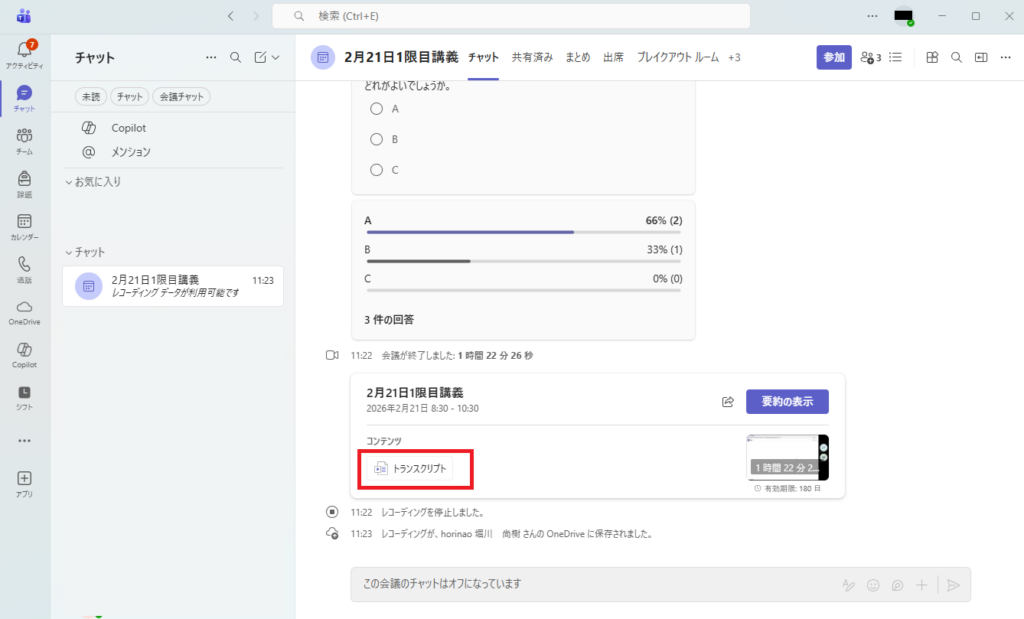Click the 要約の表示 button
Viewport: 1024px width, 619px height.
click(787, 402)
